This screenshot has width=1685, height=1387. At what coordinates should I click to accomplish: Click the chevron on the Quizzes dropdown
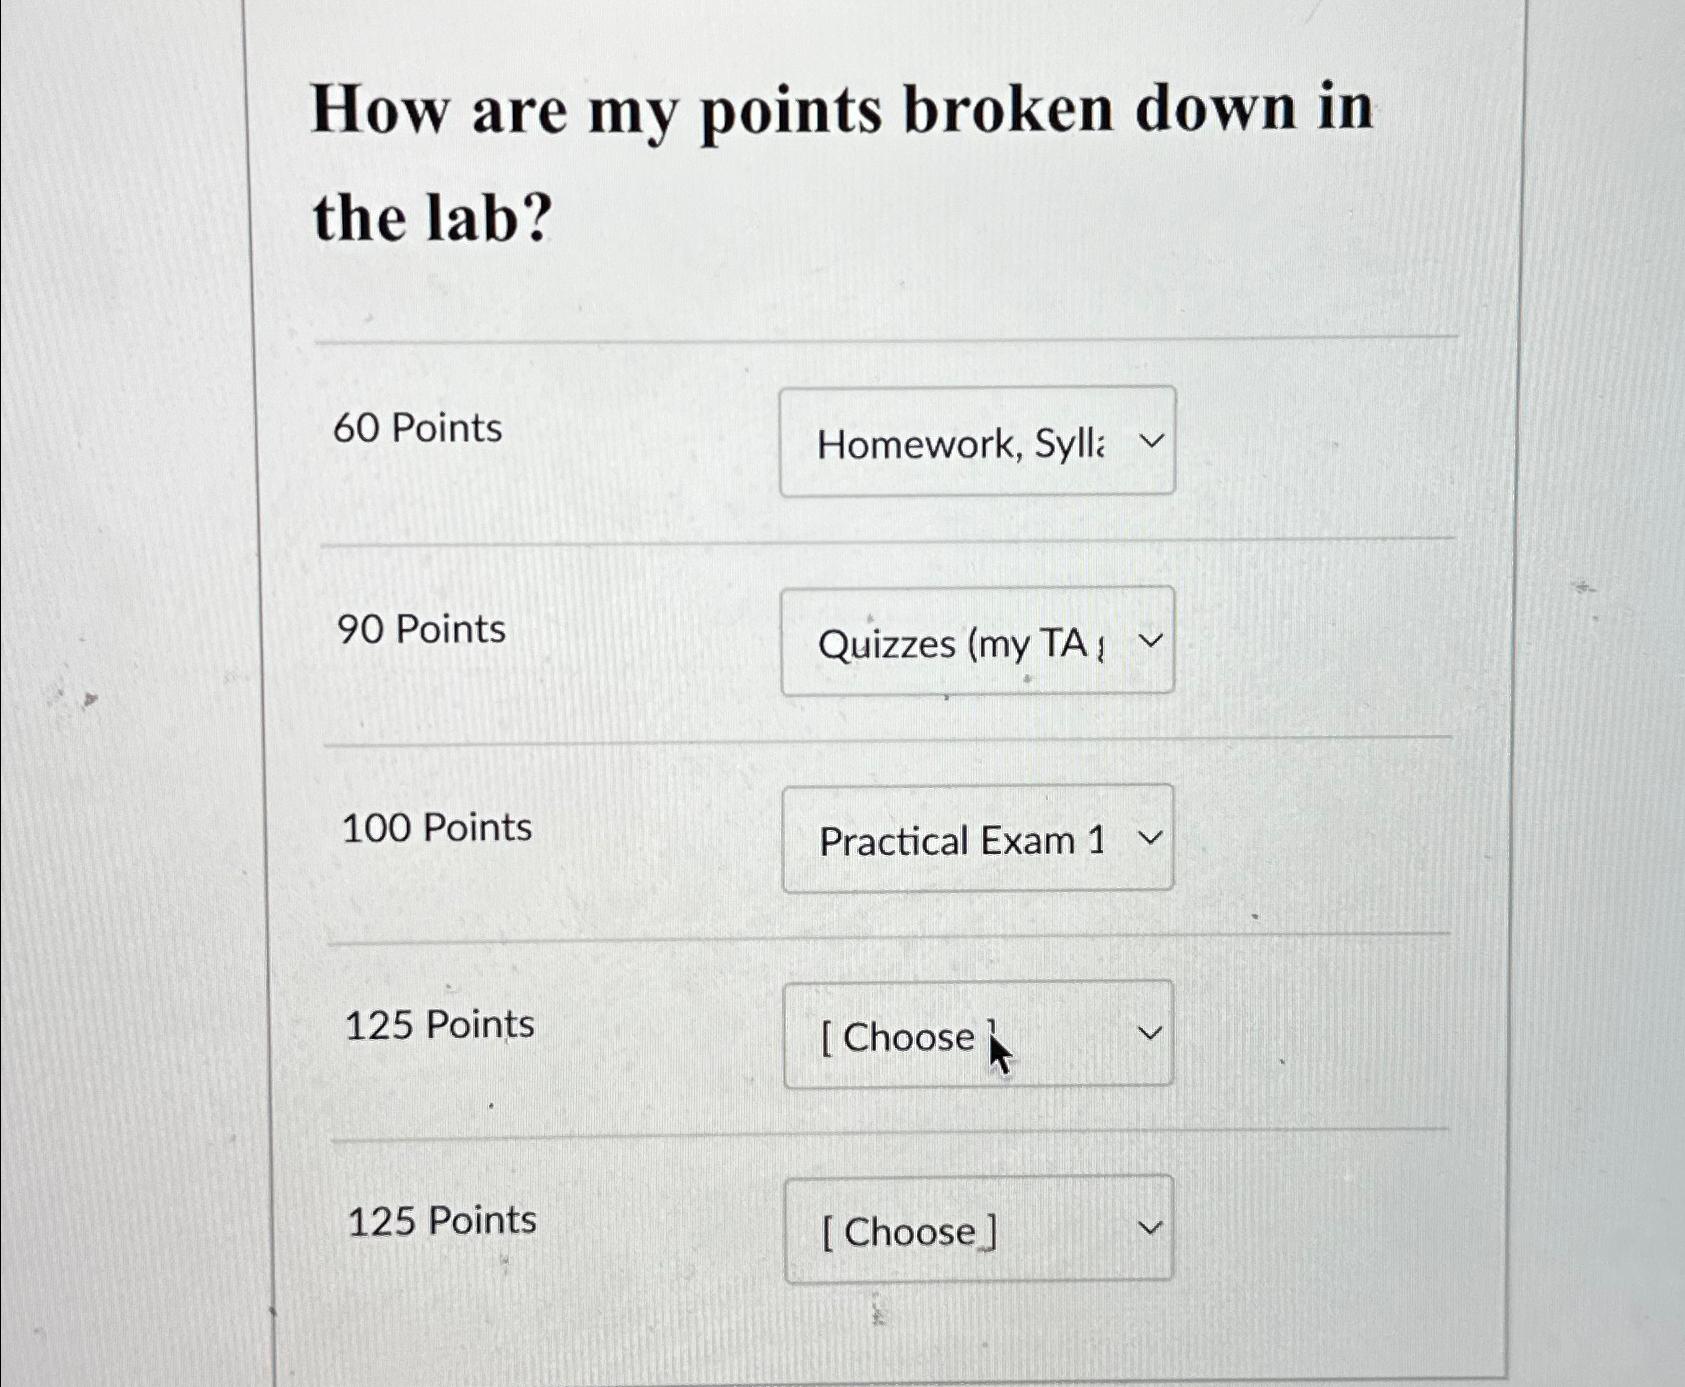point(1151,640)
